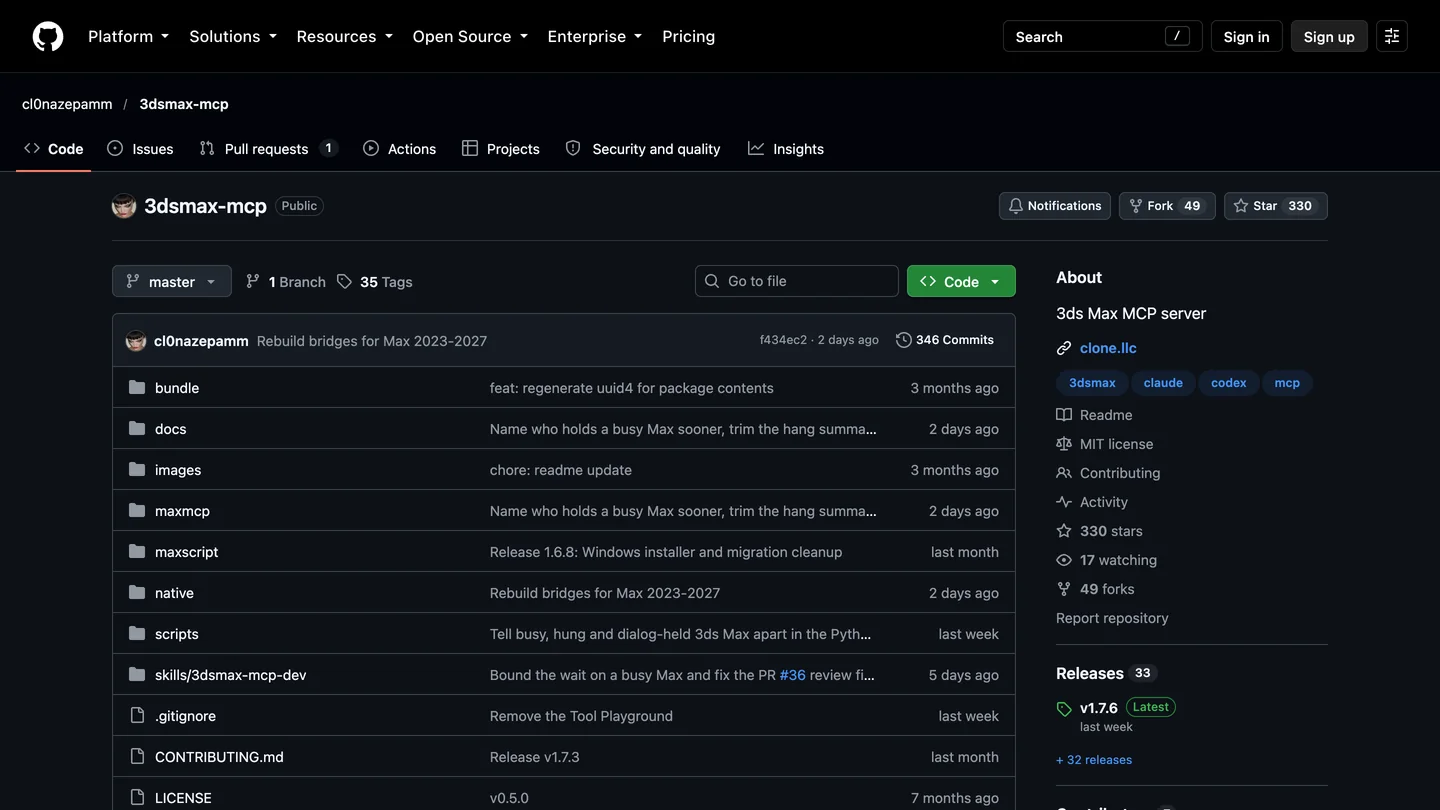Expand the Enterprise menu
1440x810 pixels.
point(595,36)
